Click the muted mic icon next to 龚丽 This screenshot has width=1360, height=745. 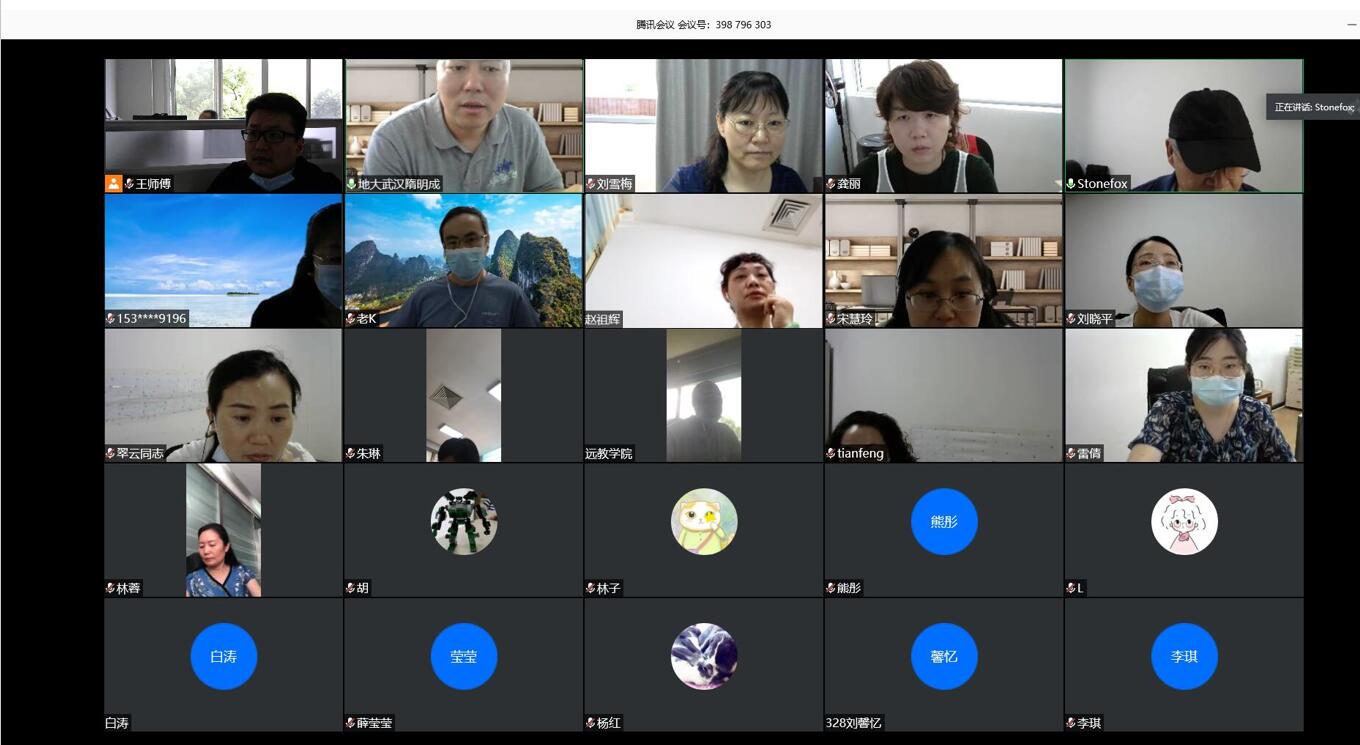tap(831, 184)
